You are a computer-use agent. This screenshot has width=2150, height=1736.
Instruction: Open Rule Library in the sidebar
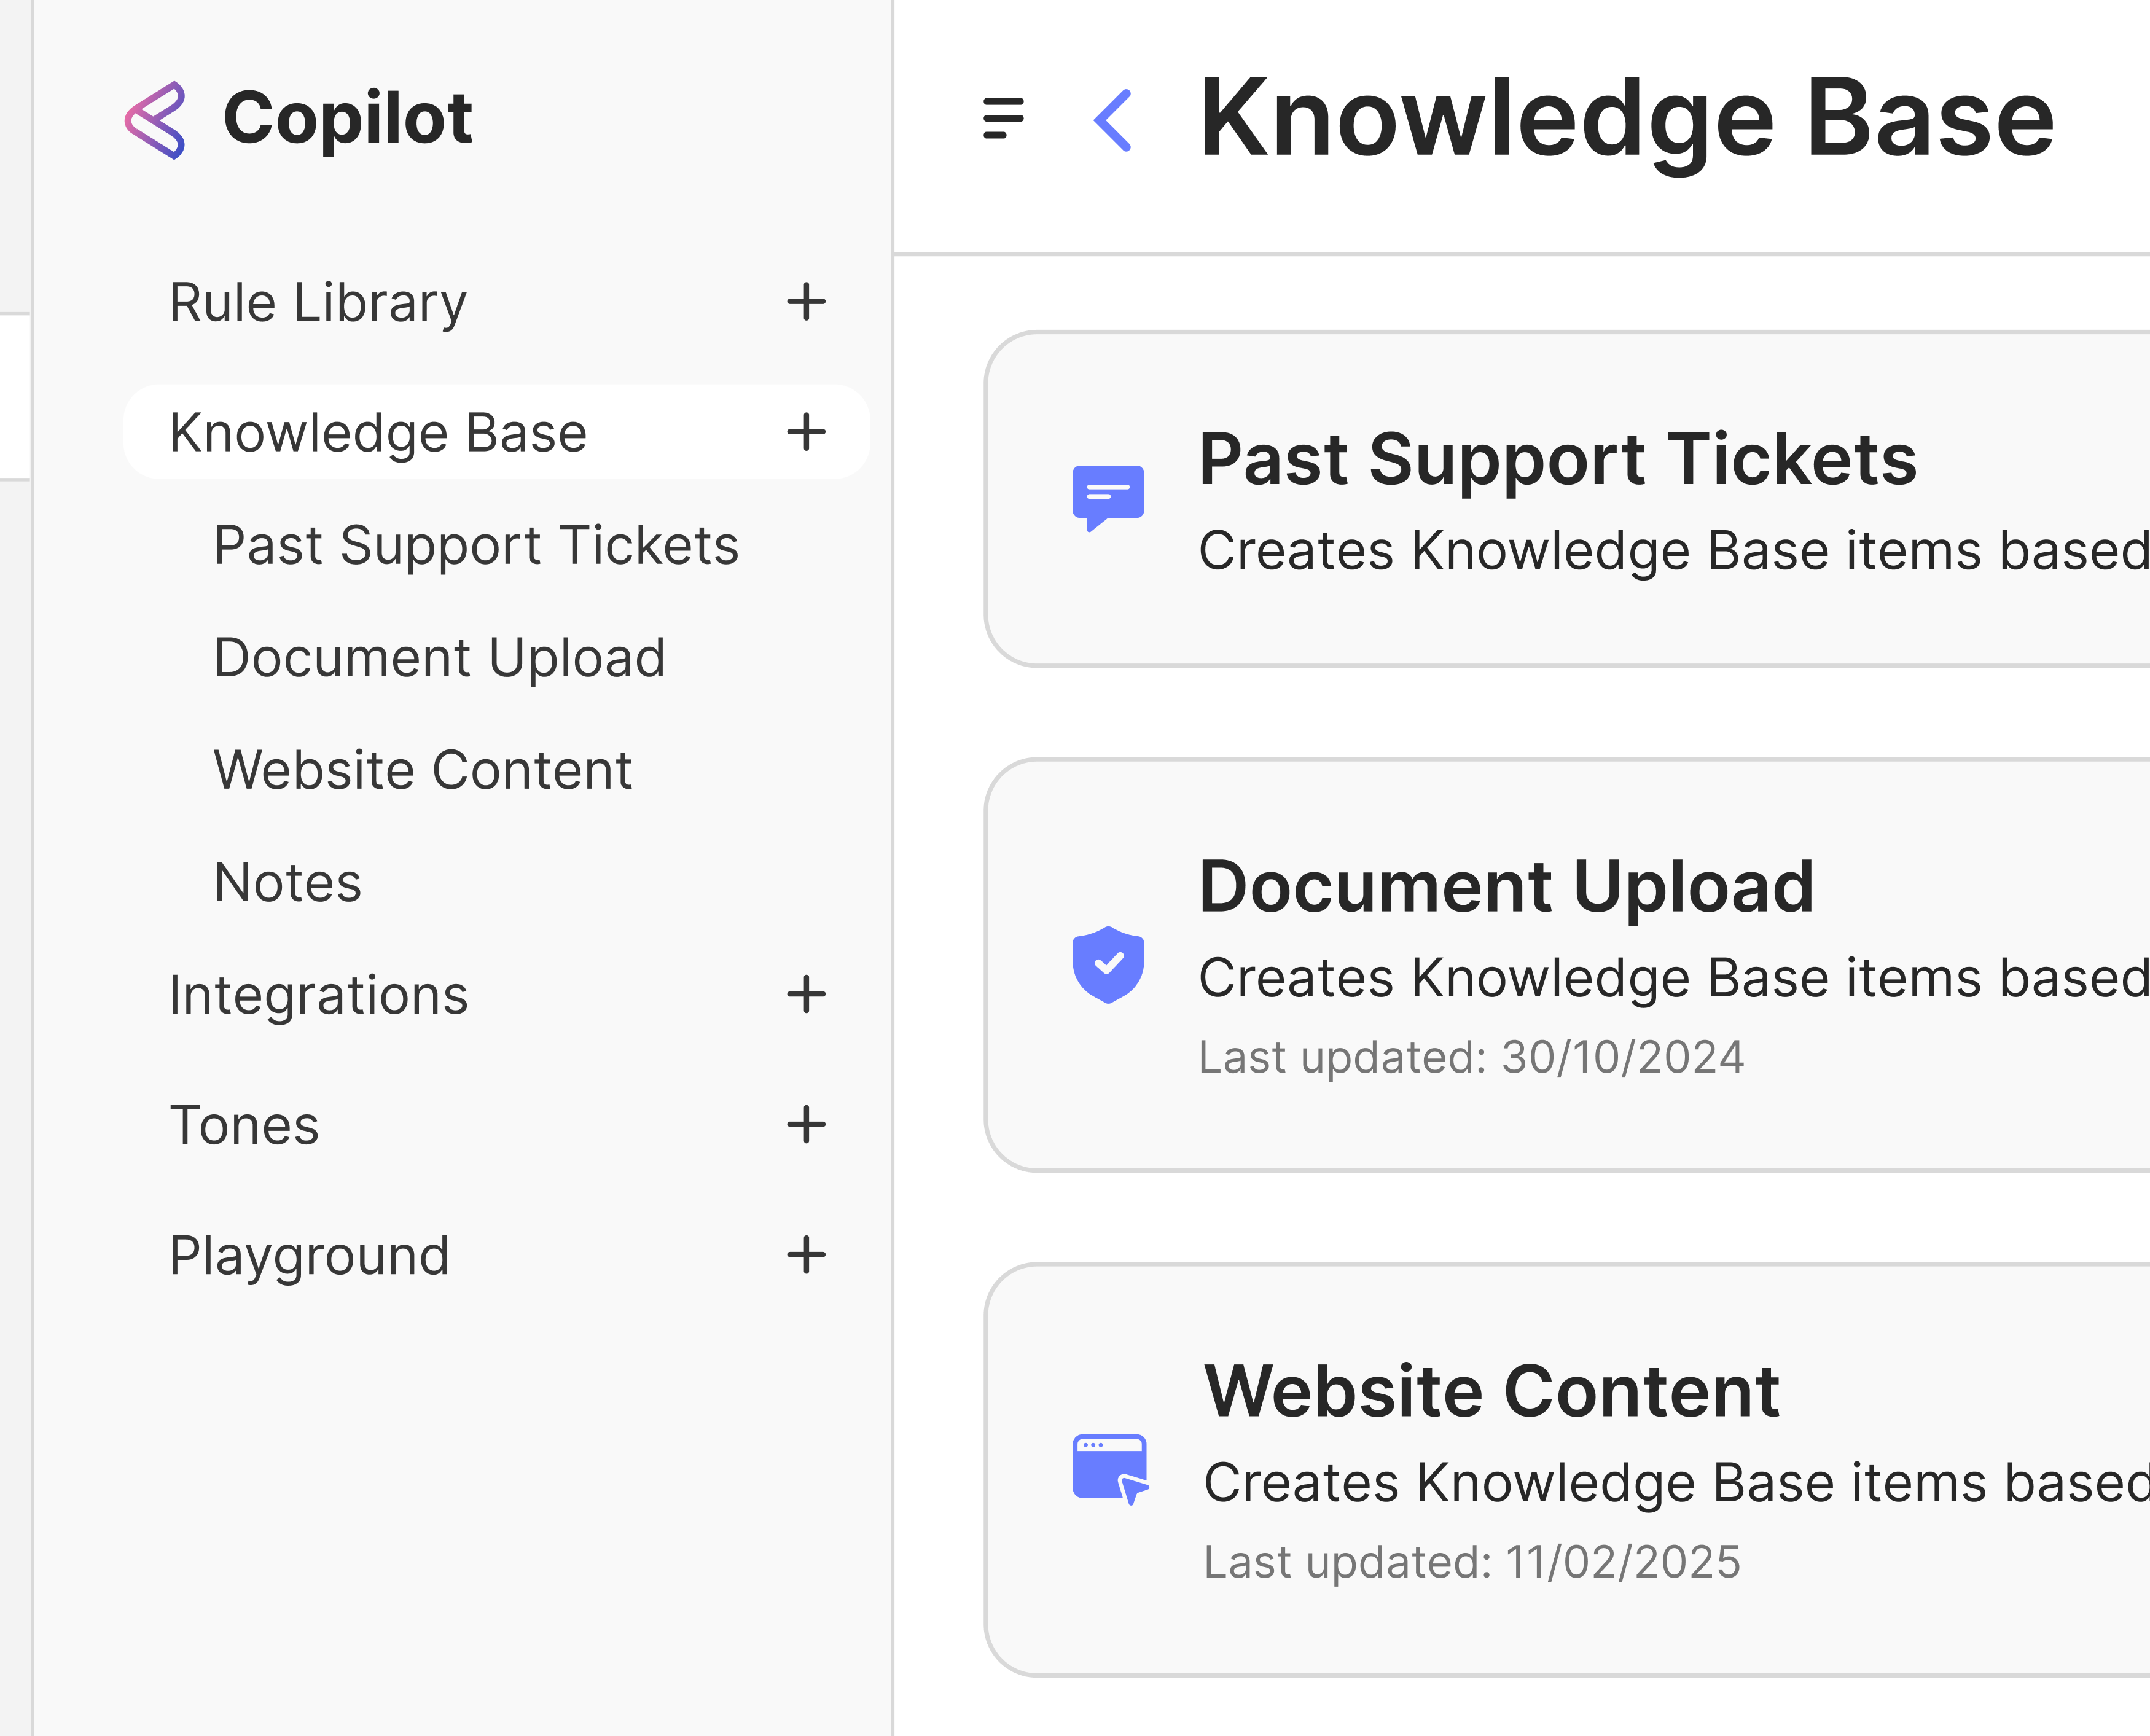(x=318, y=303)
